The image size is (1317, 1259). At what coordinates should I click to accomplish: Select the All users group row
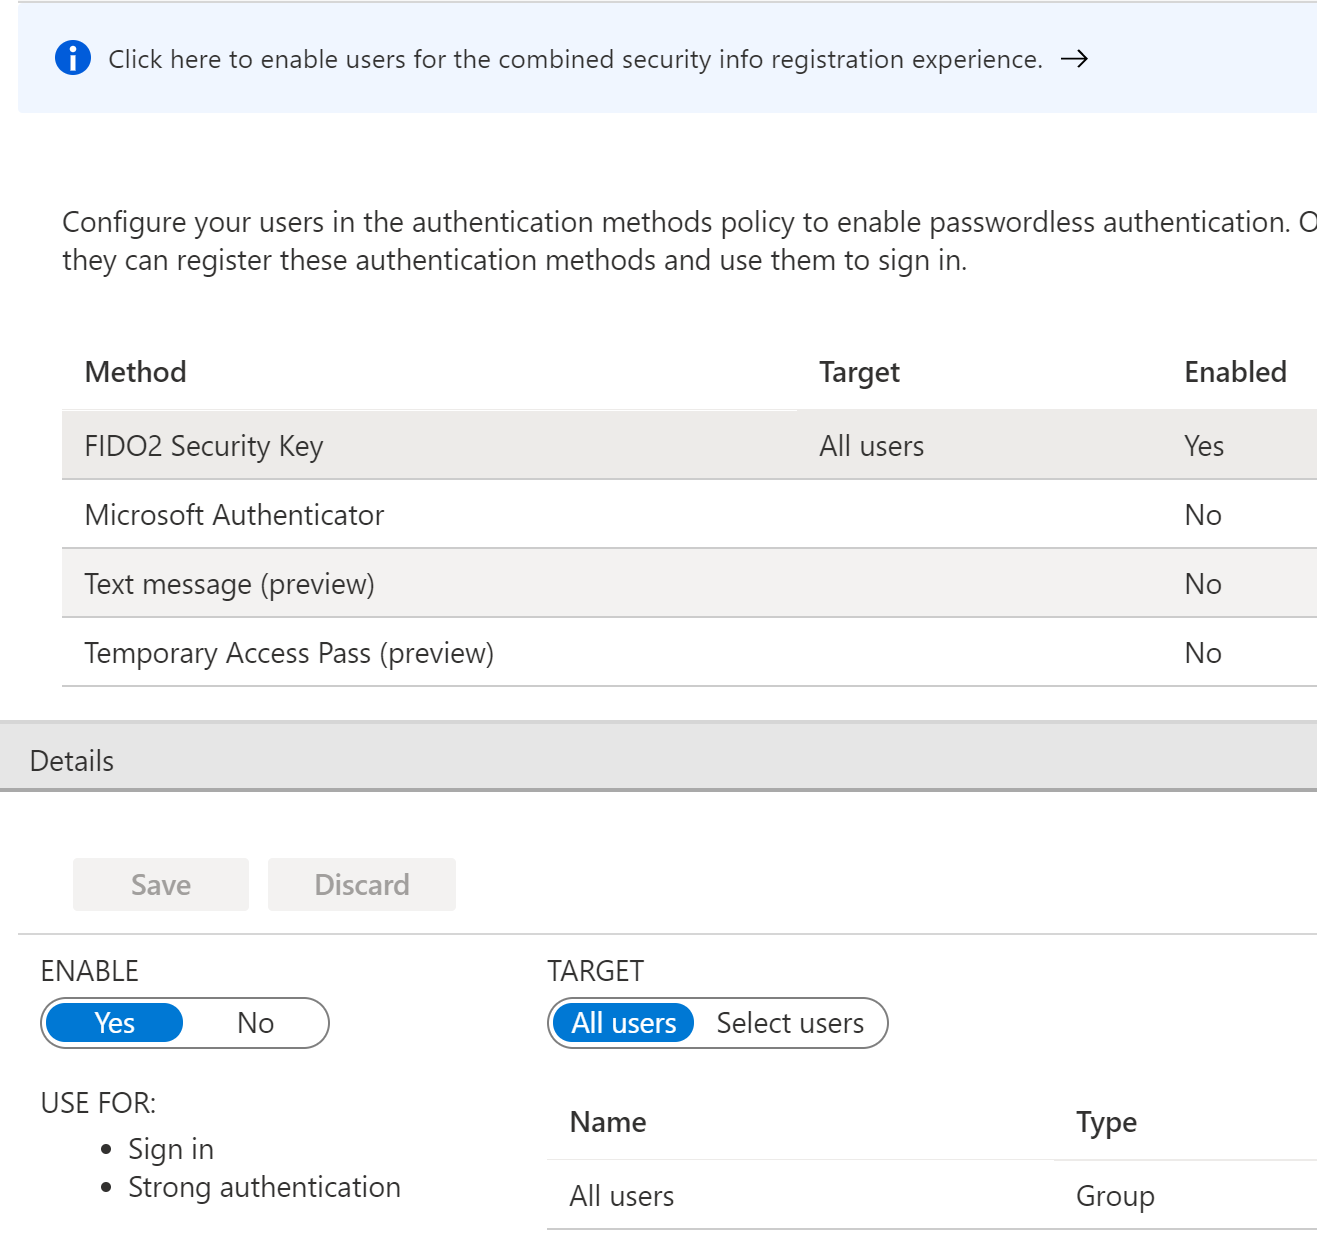(x=622, y=1196)
